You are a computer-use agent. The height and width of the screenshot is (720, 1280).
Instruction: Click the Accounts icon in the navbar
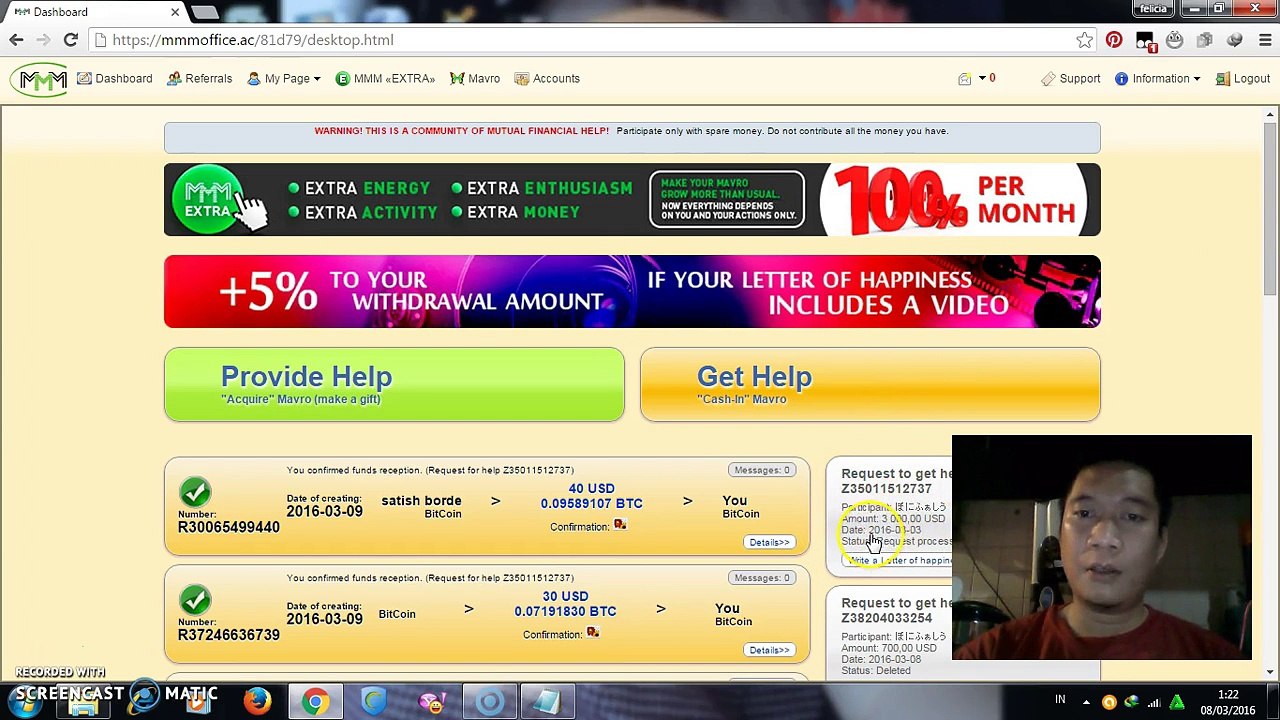pos(521,79)
